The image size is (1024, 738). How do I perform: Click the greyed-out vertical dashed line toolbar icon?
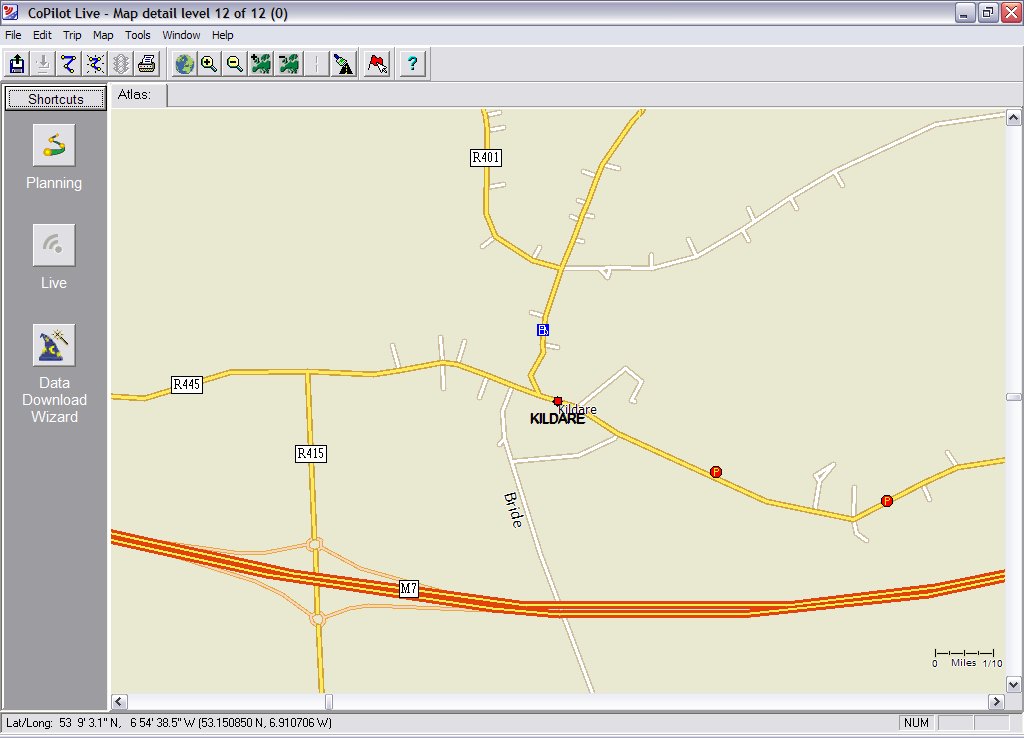(316, 64)
